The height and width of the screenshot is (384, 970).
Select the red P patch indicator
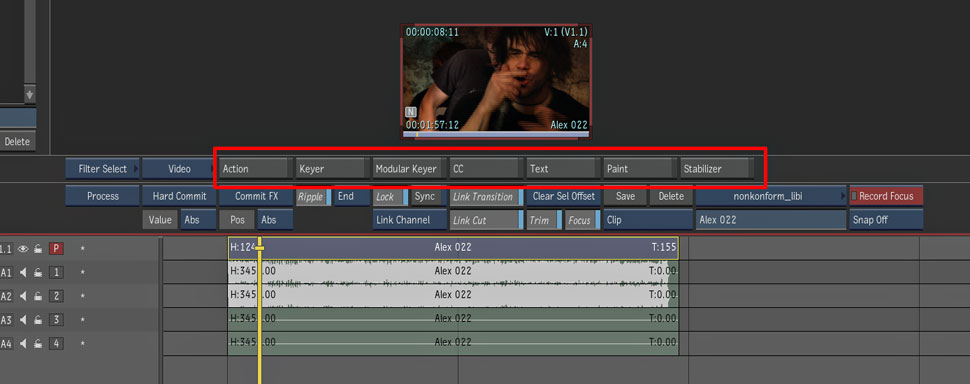(56, 249)
